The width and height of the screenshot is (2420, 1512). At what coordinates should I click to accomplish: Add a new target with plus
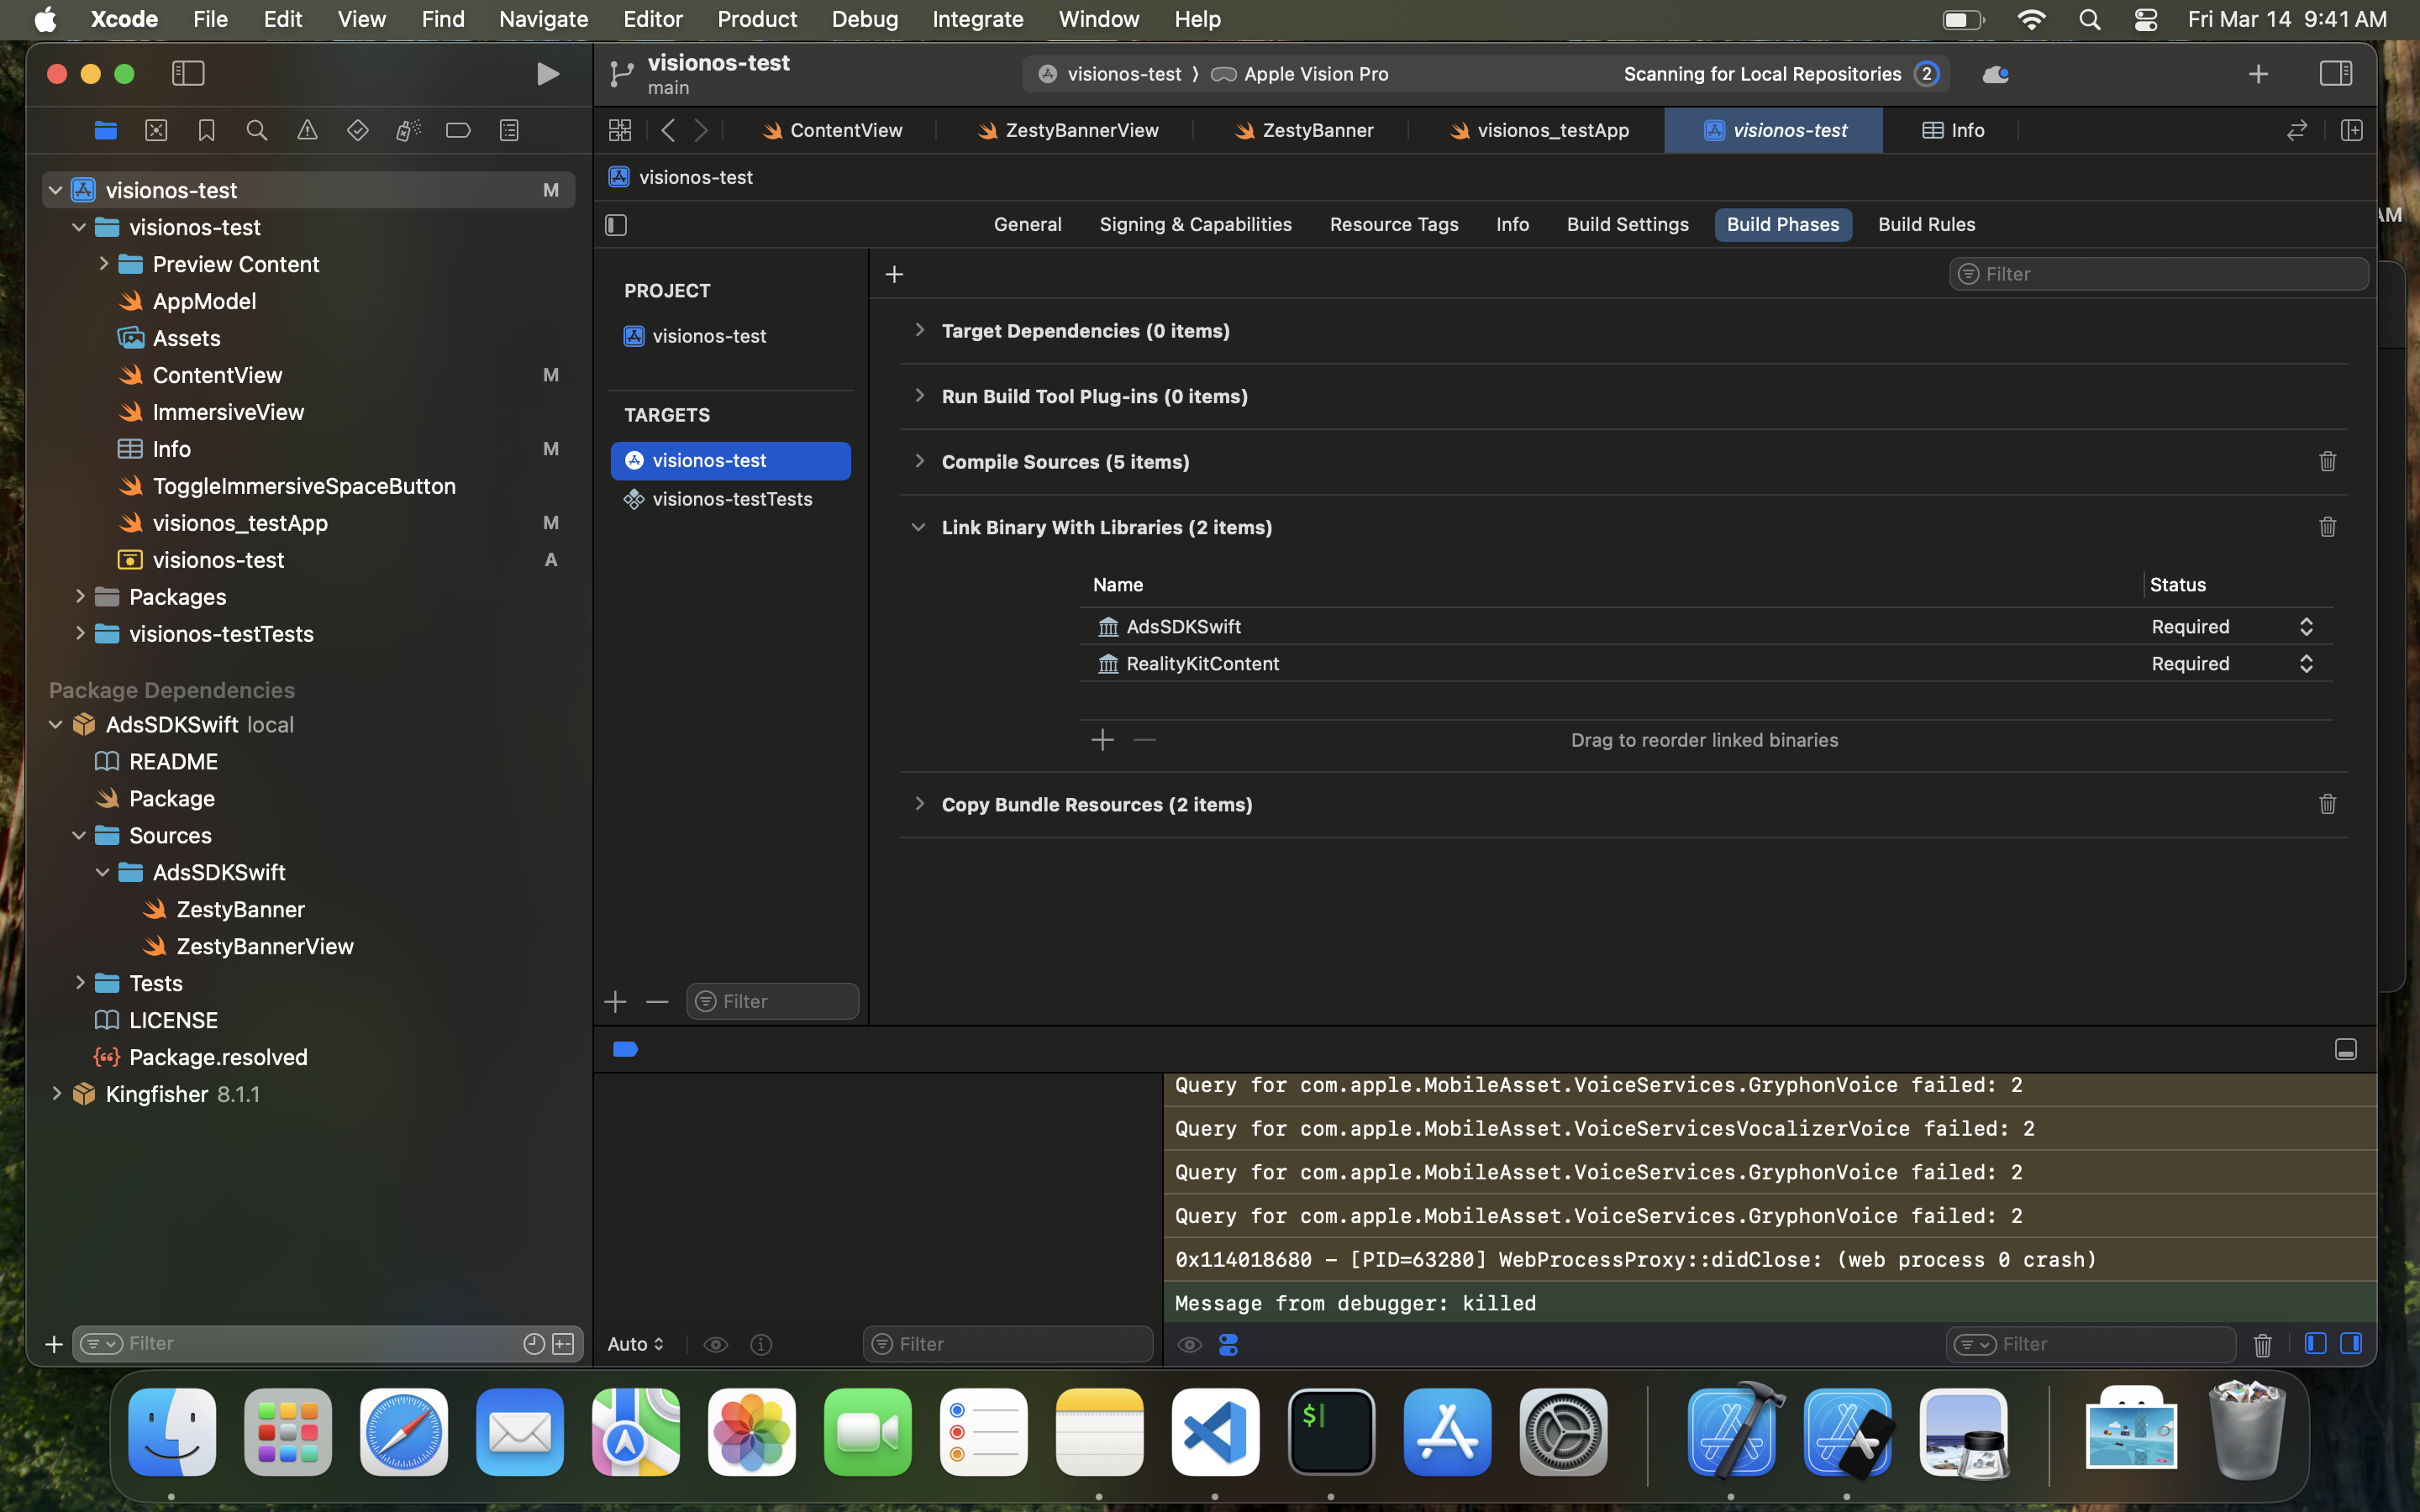point(615,1001)
